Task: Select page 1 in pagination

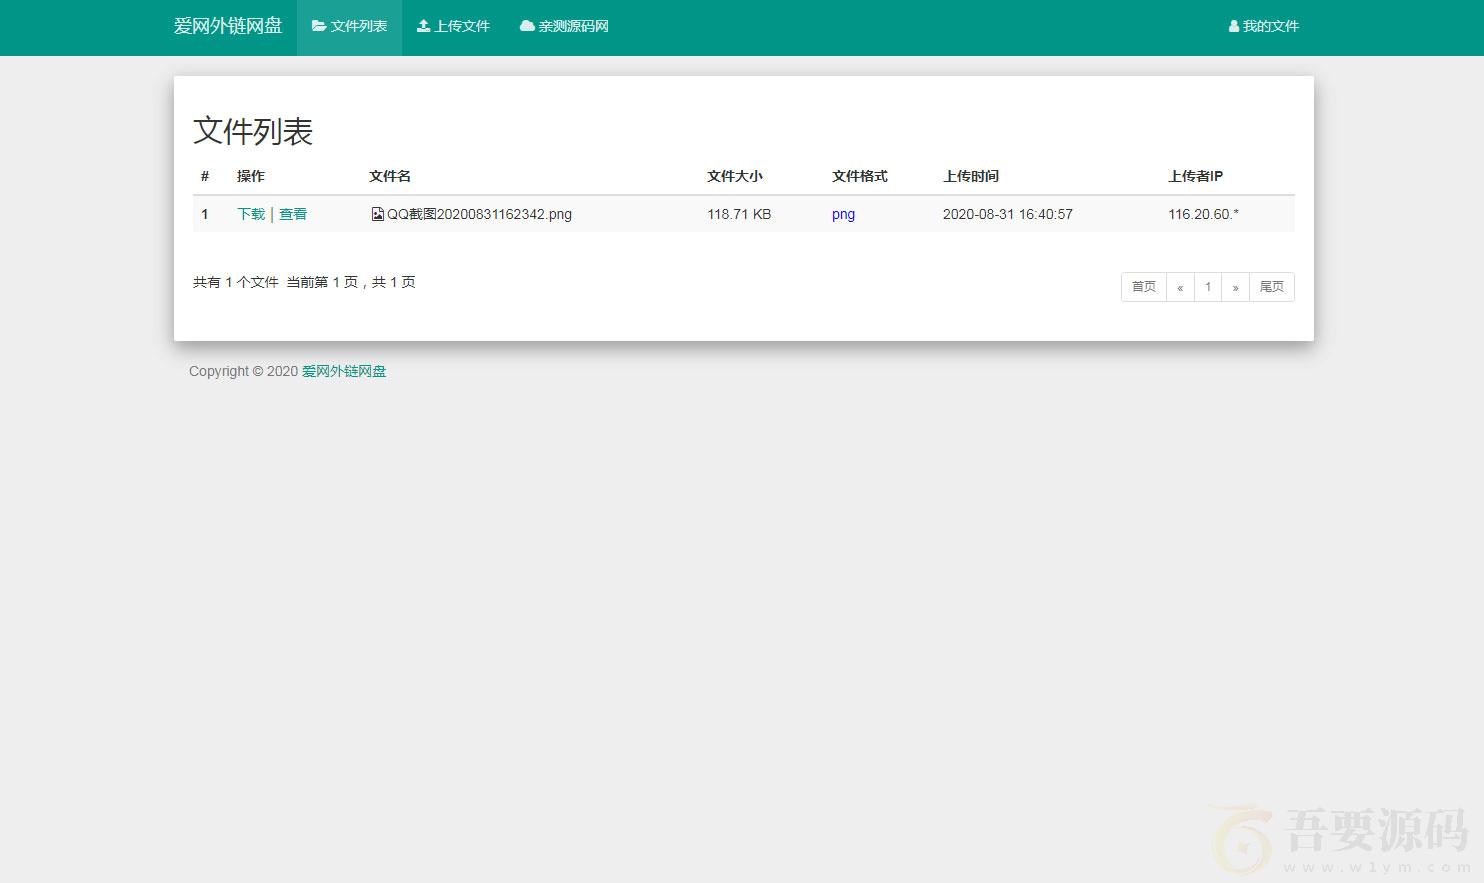Action: coord(1208,287)
